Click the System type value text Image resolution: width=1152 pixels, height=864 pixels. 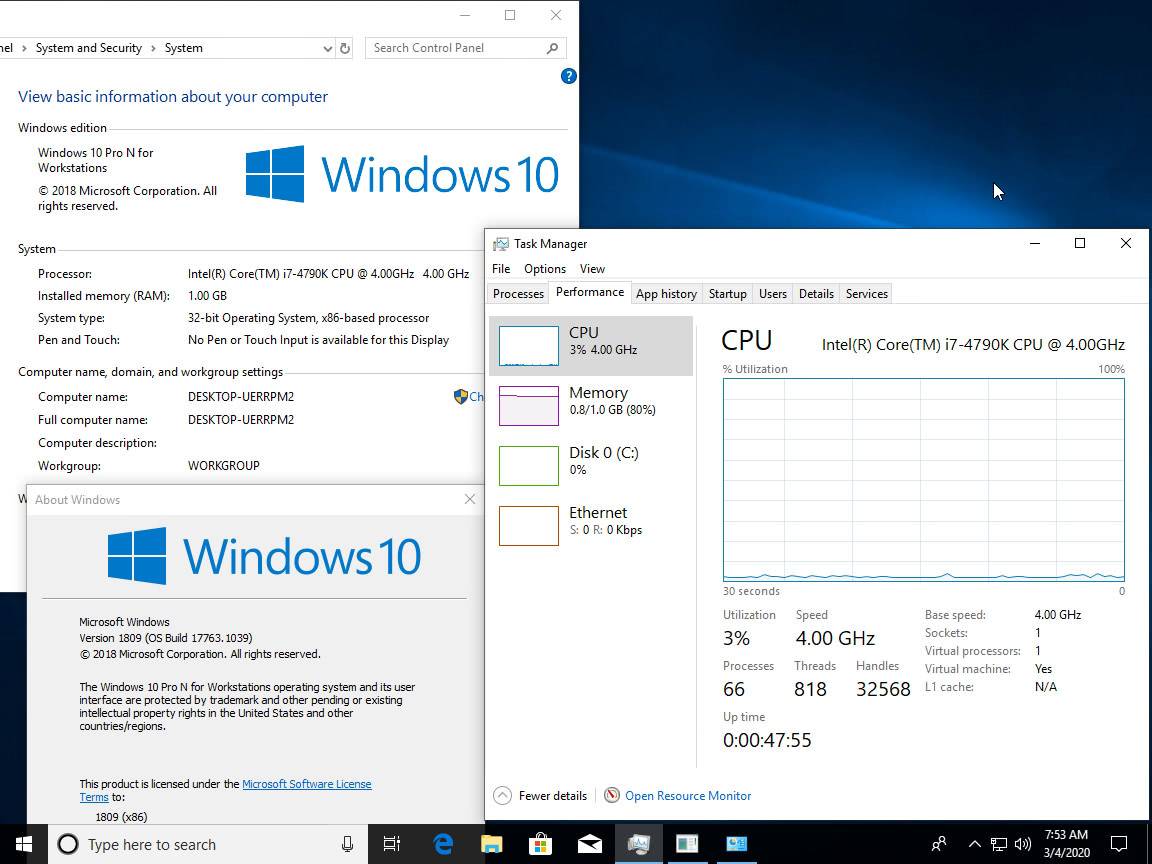tap(309, 318)
